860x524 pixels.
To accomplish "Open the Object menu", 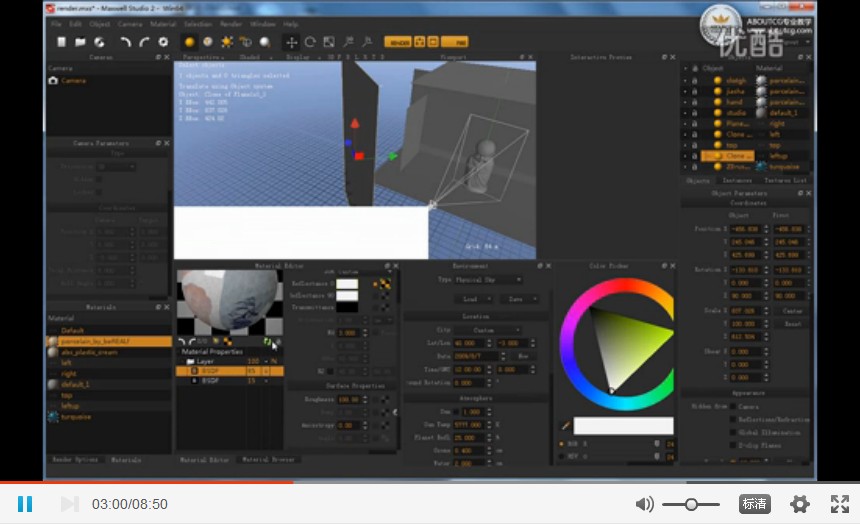I will (x=99, y=24).
